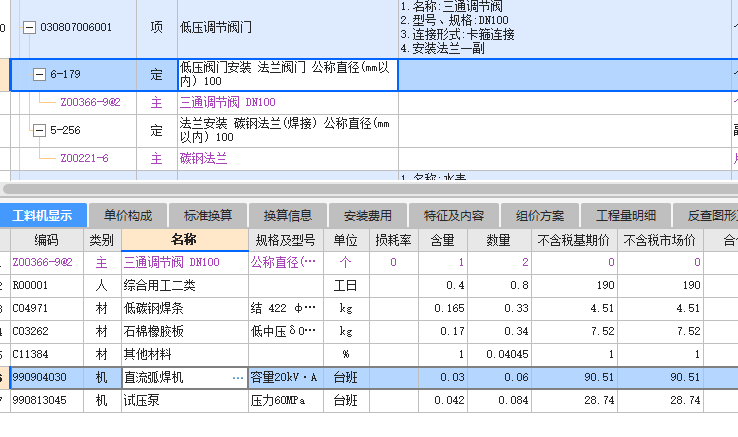Click the horizontal scrollbar under the upper table

369,189
